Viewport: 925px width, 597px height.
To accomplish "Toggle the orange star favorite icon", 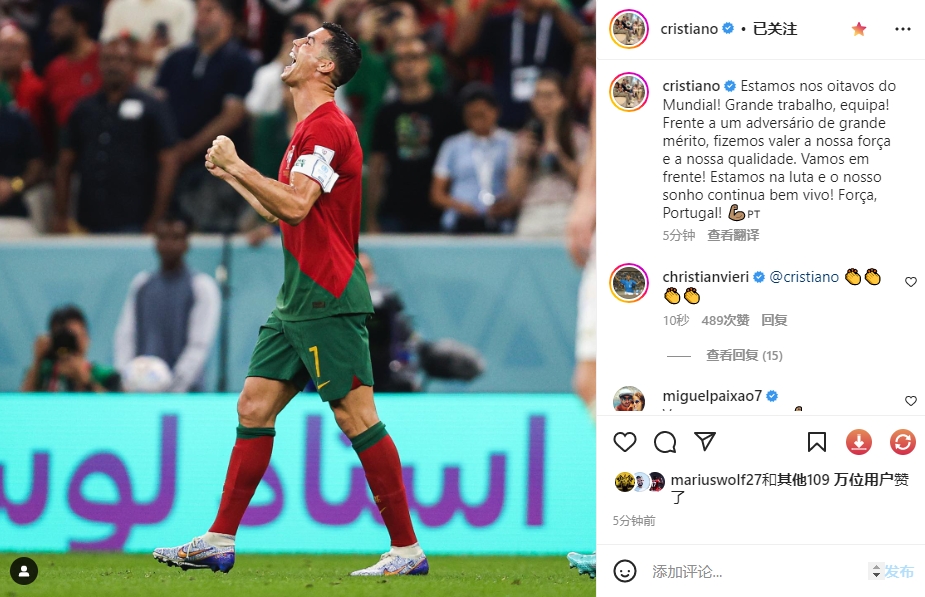I will point(859,29).
